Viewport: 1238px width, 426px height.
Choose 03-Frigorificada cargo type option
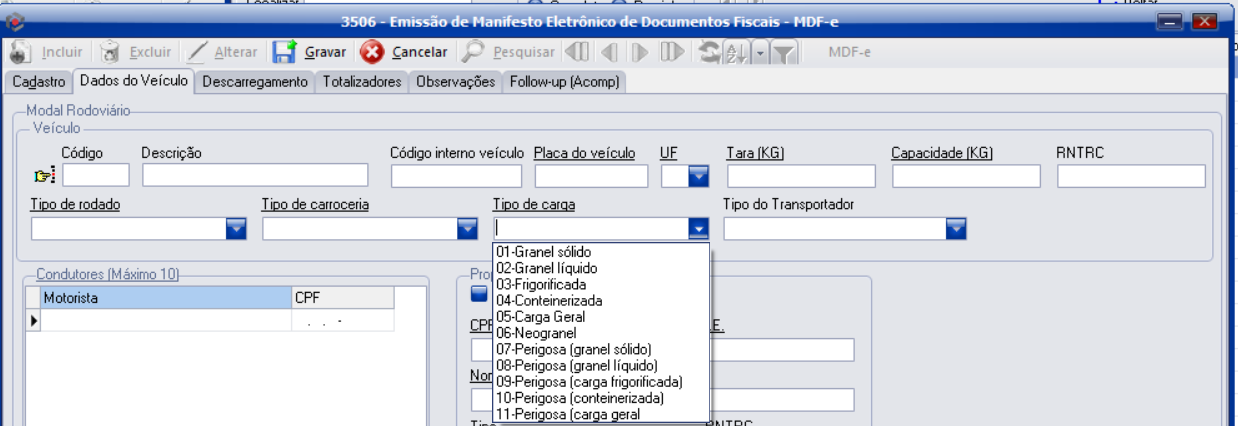541,284
